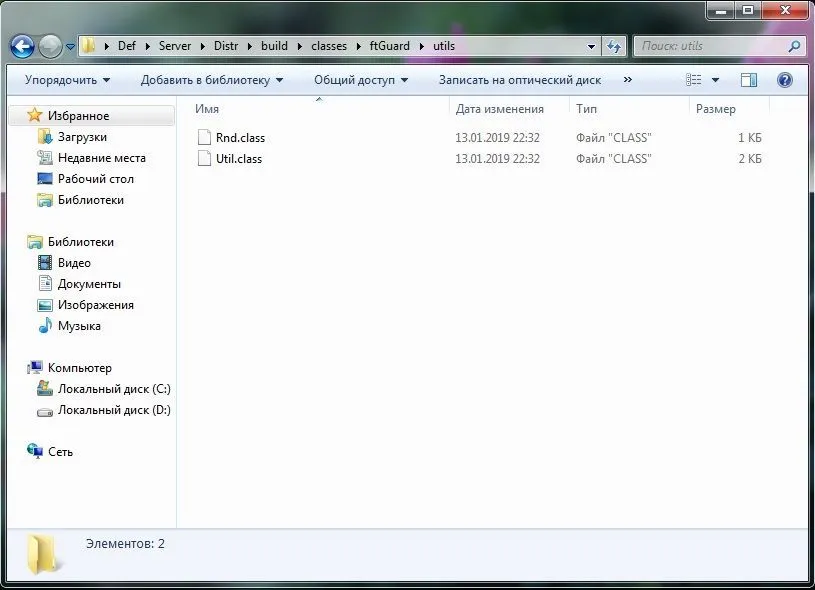Open the Видео library

(x=74, y=263)
